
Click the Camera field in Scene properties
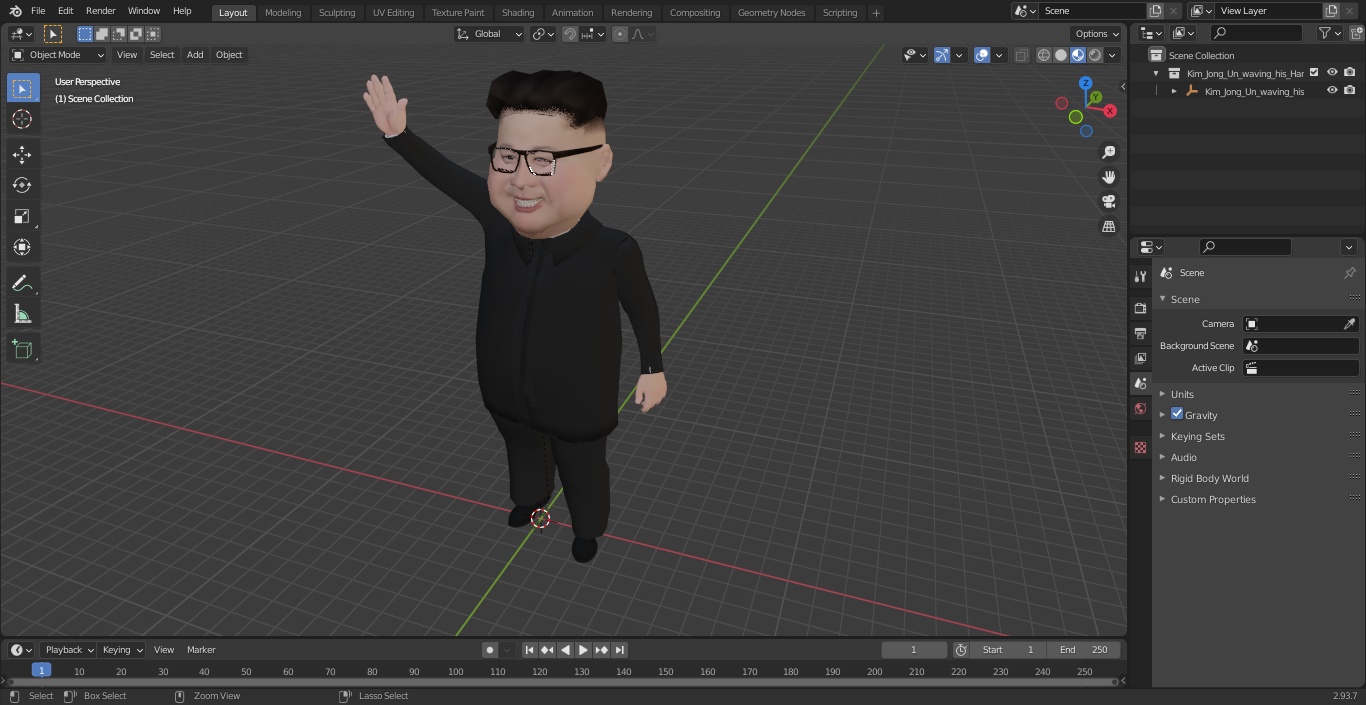pyautogui.click(x=1301, y=324)
